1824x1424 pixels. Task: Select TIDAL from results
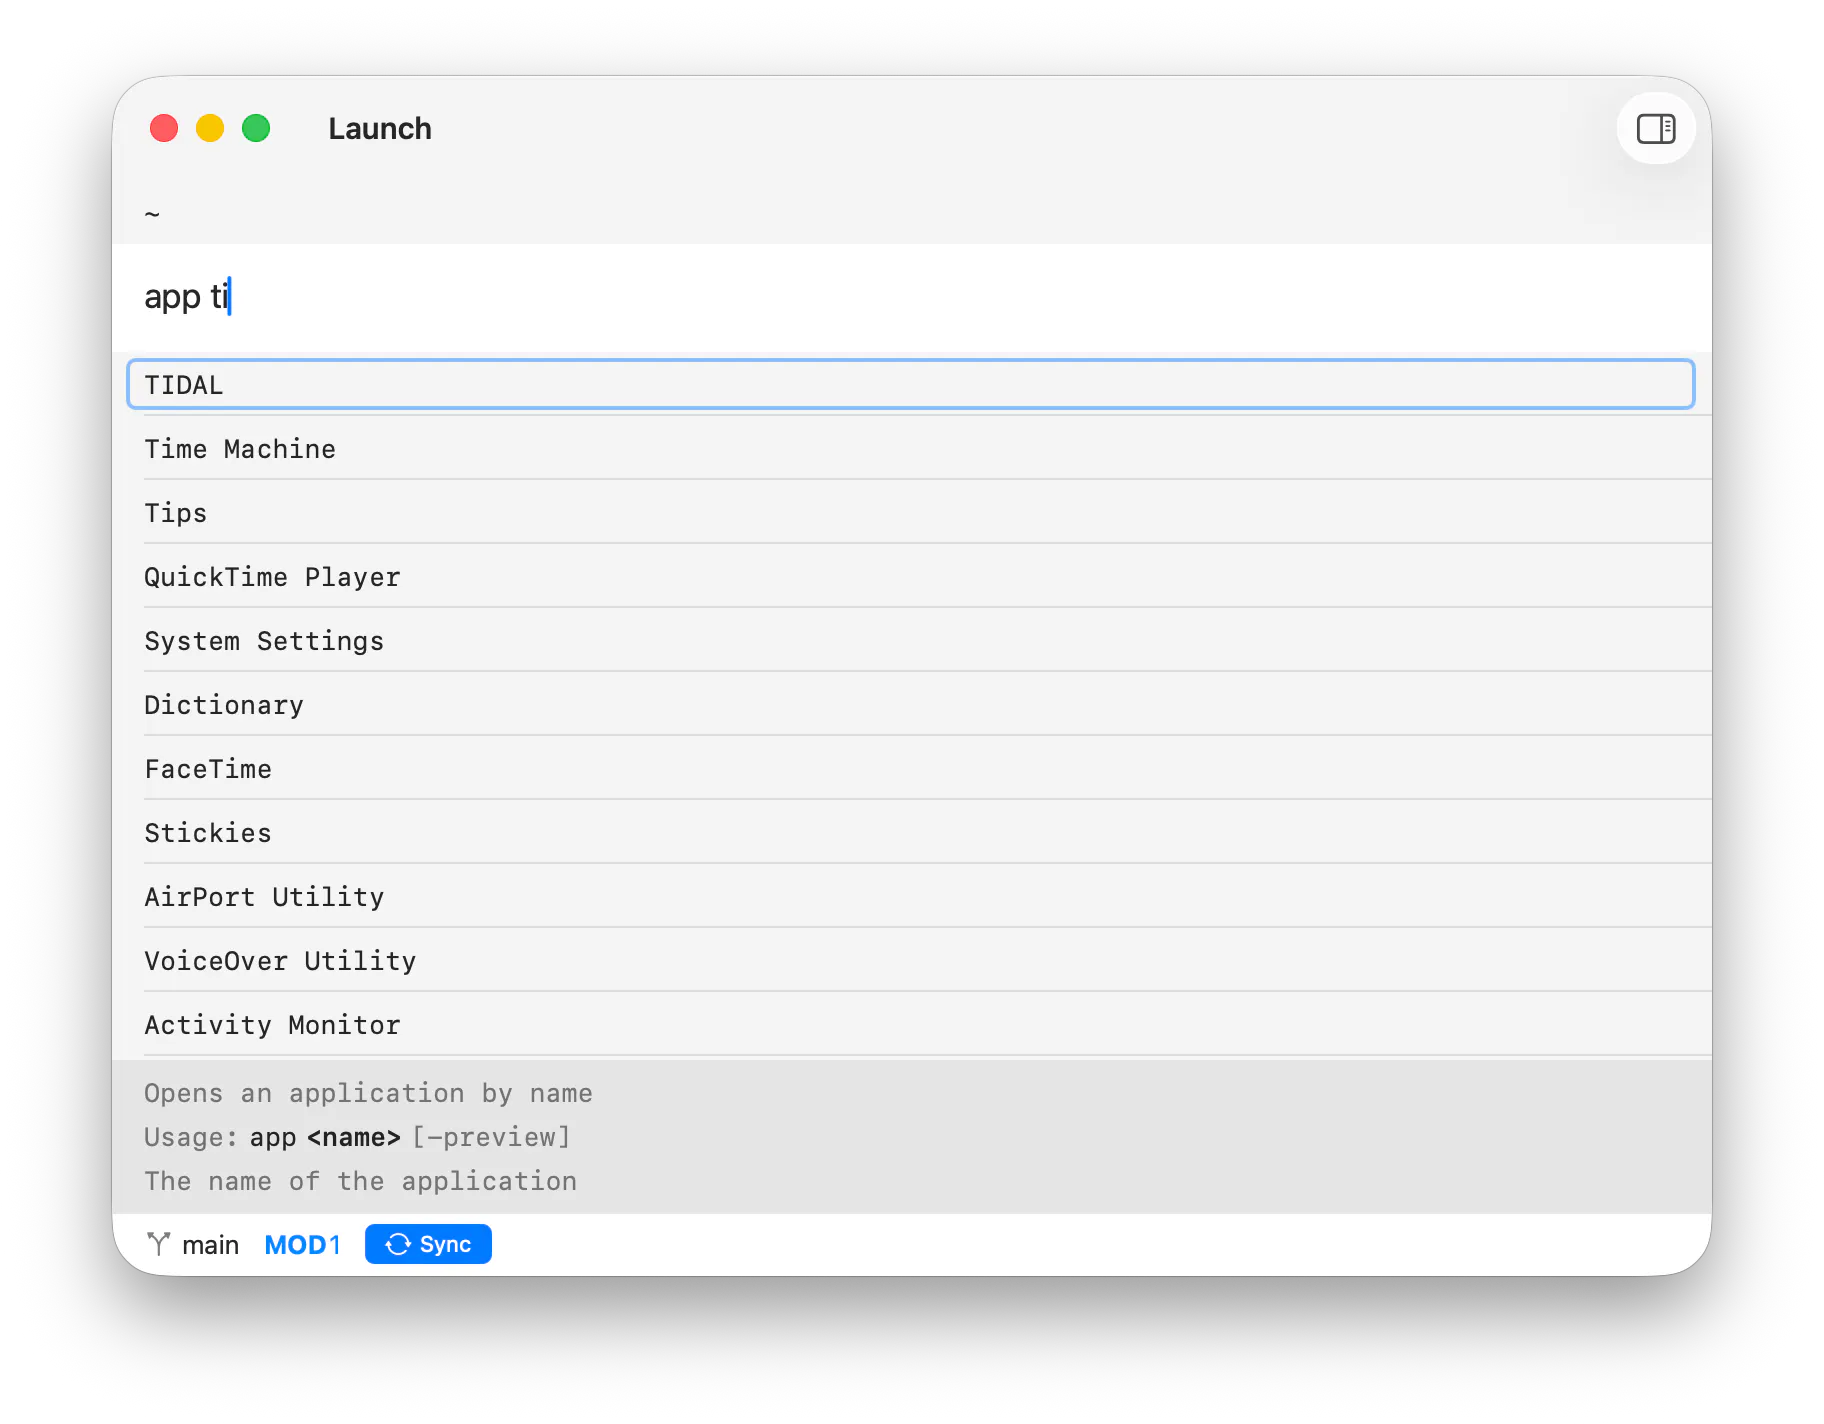pyautogui.click(x=911, y=385)
